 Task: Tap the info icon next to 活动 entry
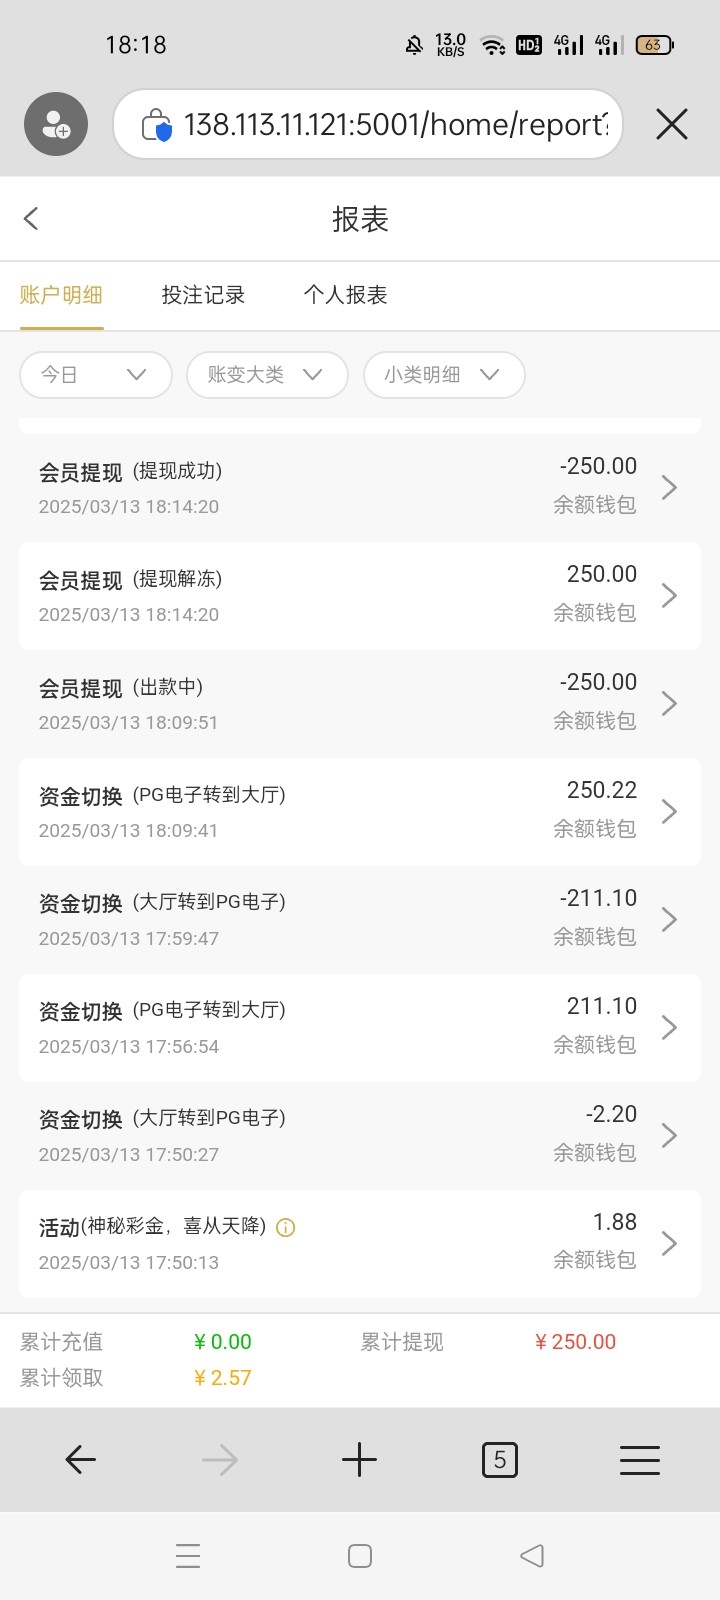point(285,1228)
